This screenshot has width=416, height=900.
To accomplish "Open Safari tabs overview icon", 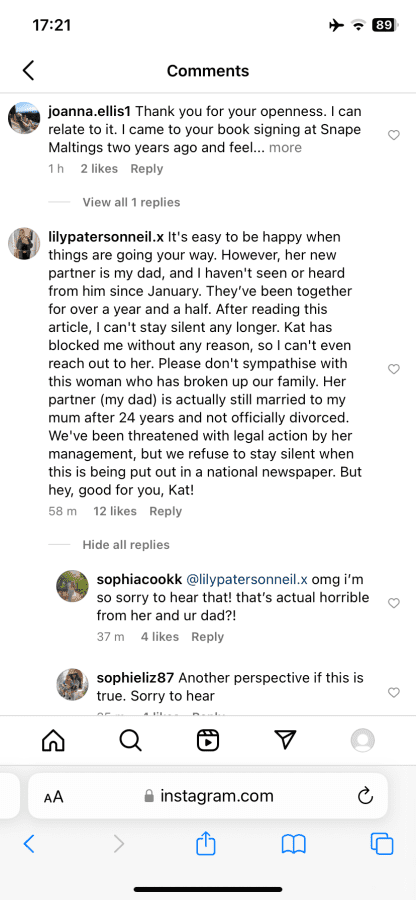I will [x=382, y=844].
